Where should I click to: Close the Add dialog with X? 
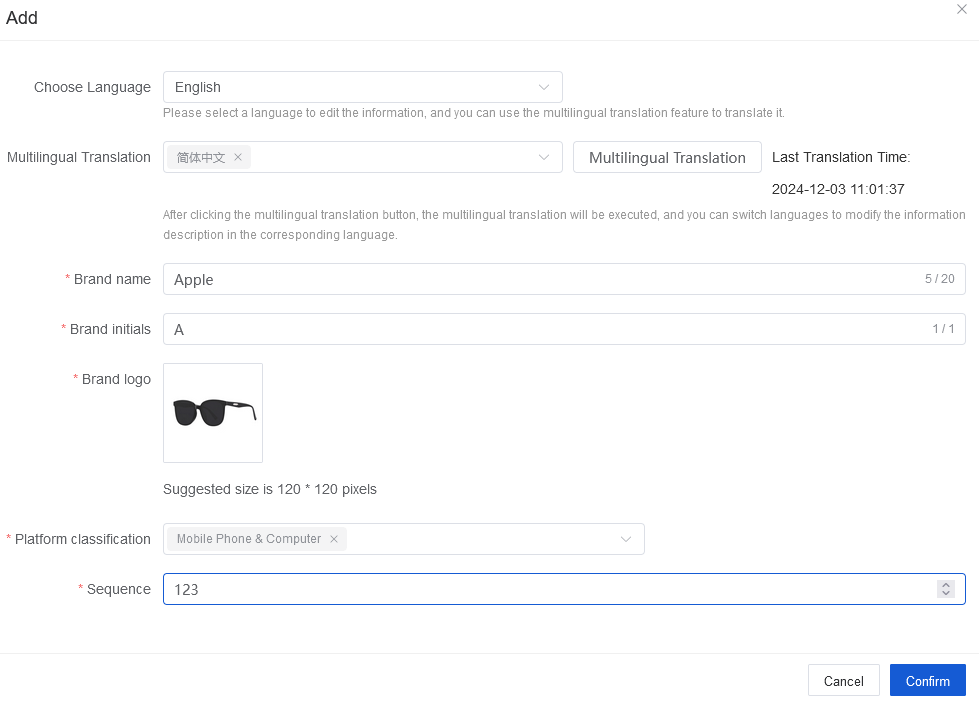[x=962, y=9]
